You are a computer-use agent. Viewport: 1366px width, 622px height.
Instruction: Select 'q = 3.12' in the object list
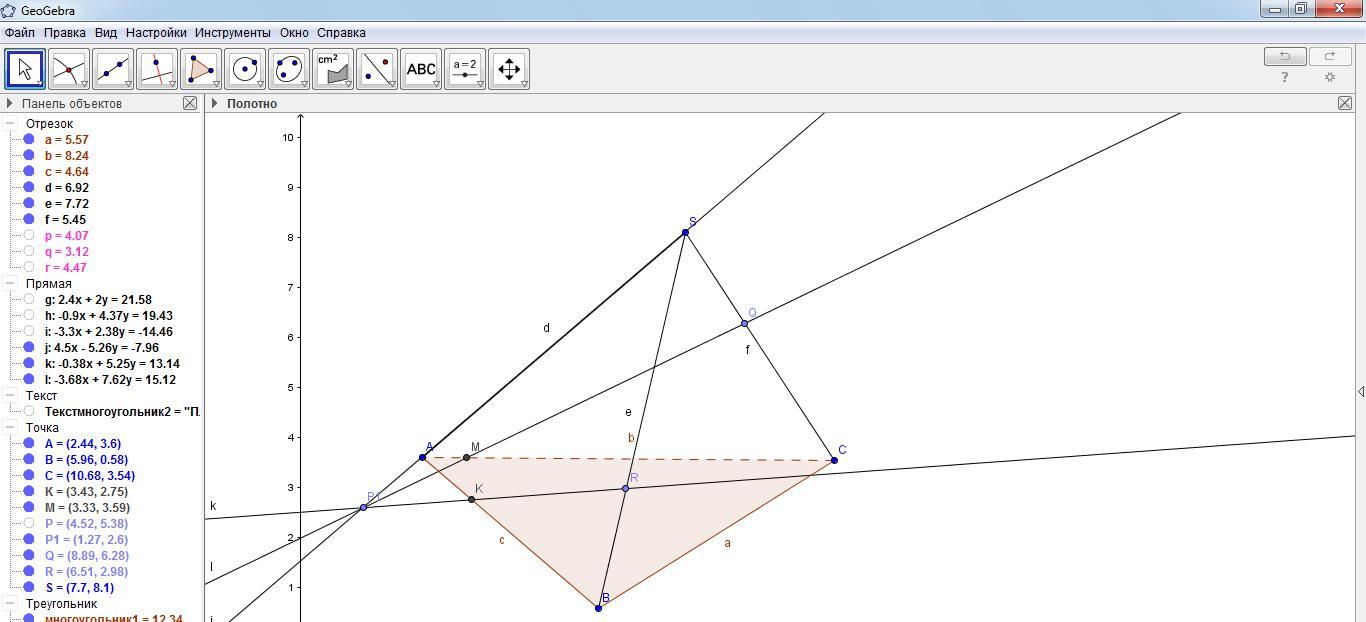click(x=66, y=252)
